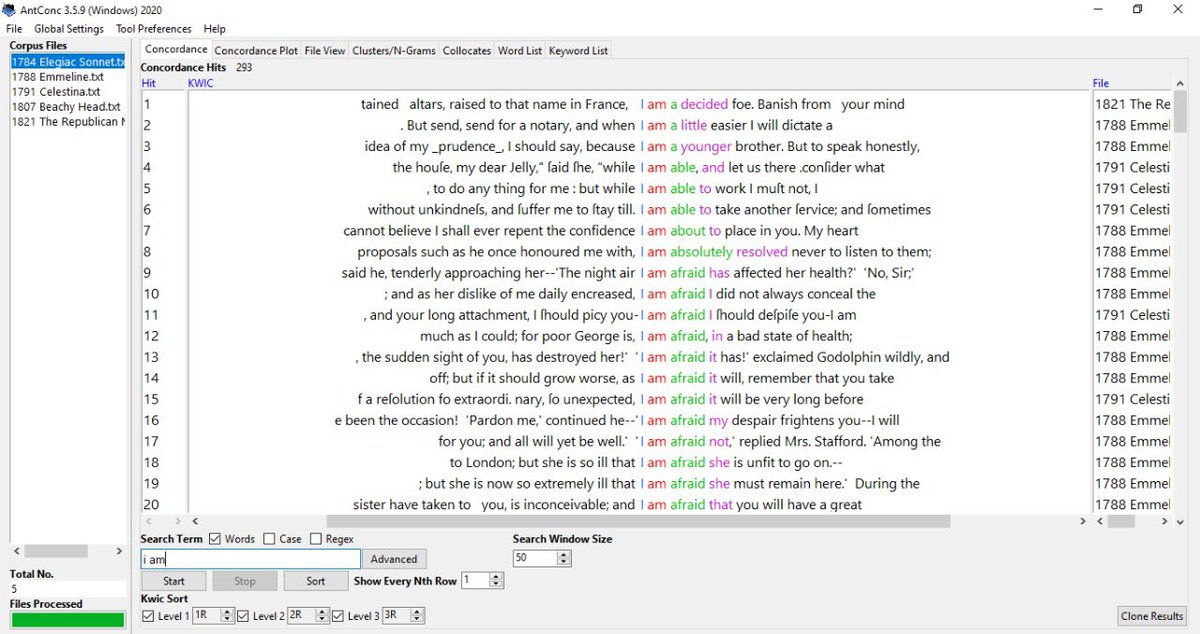Select corpus file 1791 Celestina.txt
The height and width of the screenshot is (634, 1200).
[x=58, y=91]
